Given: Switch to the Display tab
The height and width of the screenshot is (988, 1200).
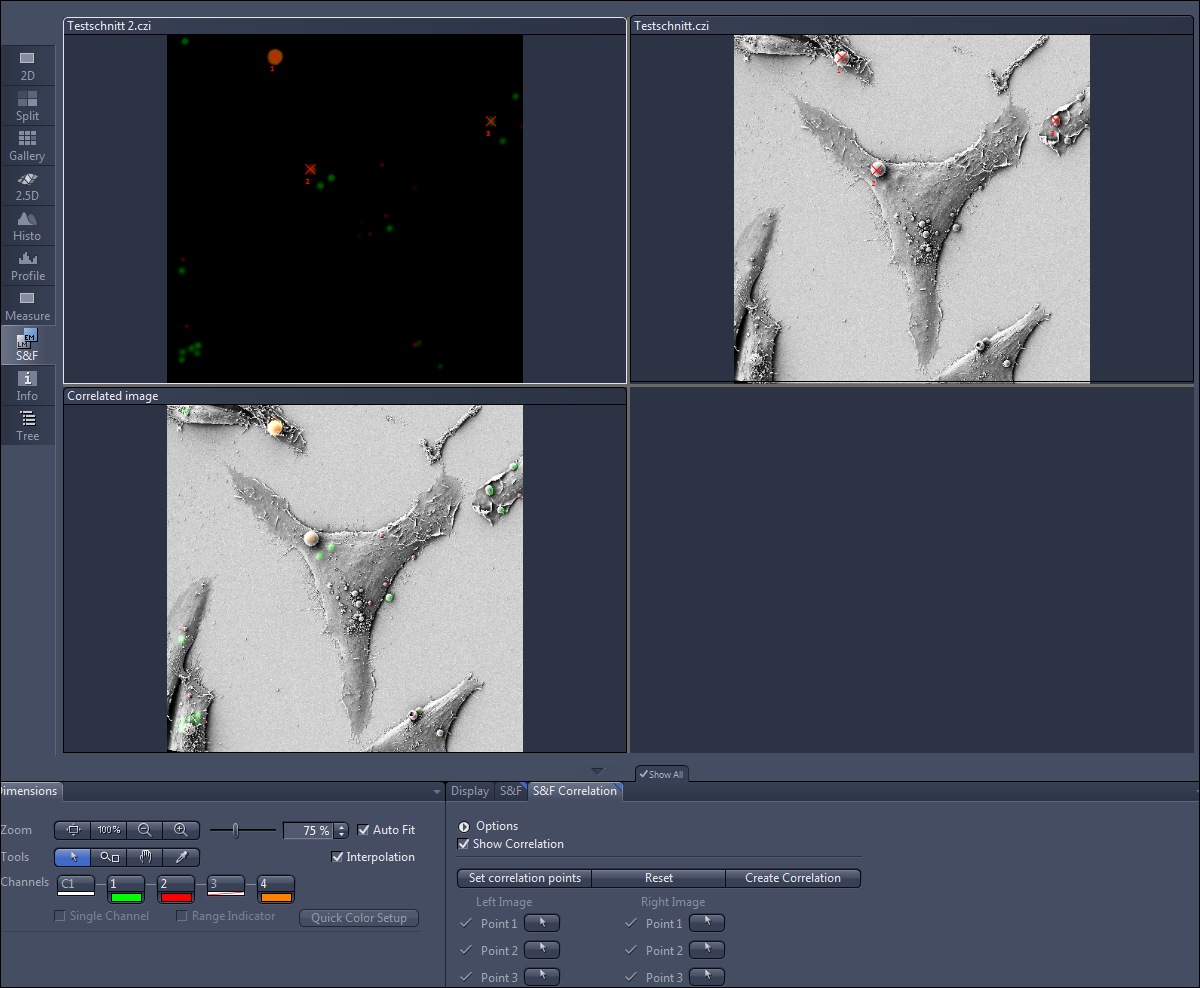Looking at the screenshot, I should point(469,790).
